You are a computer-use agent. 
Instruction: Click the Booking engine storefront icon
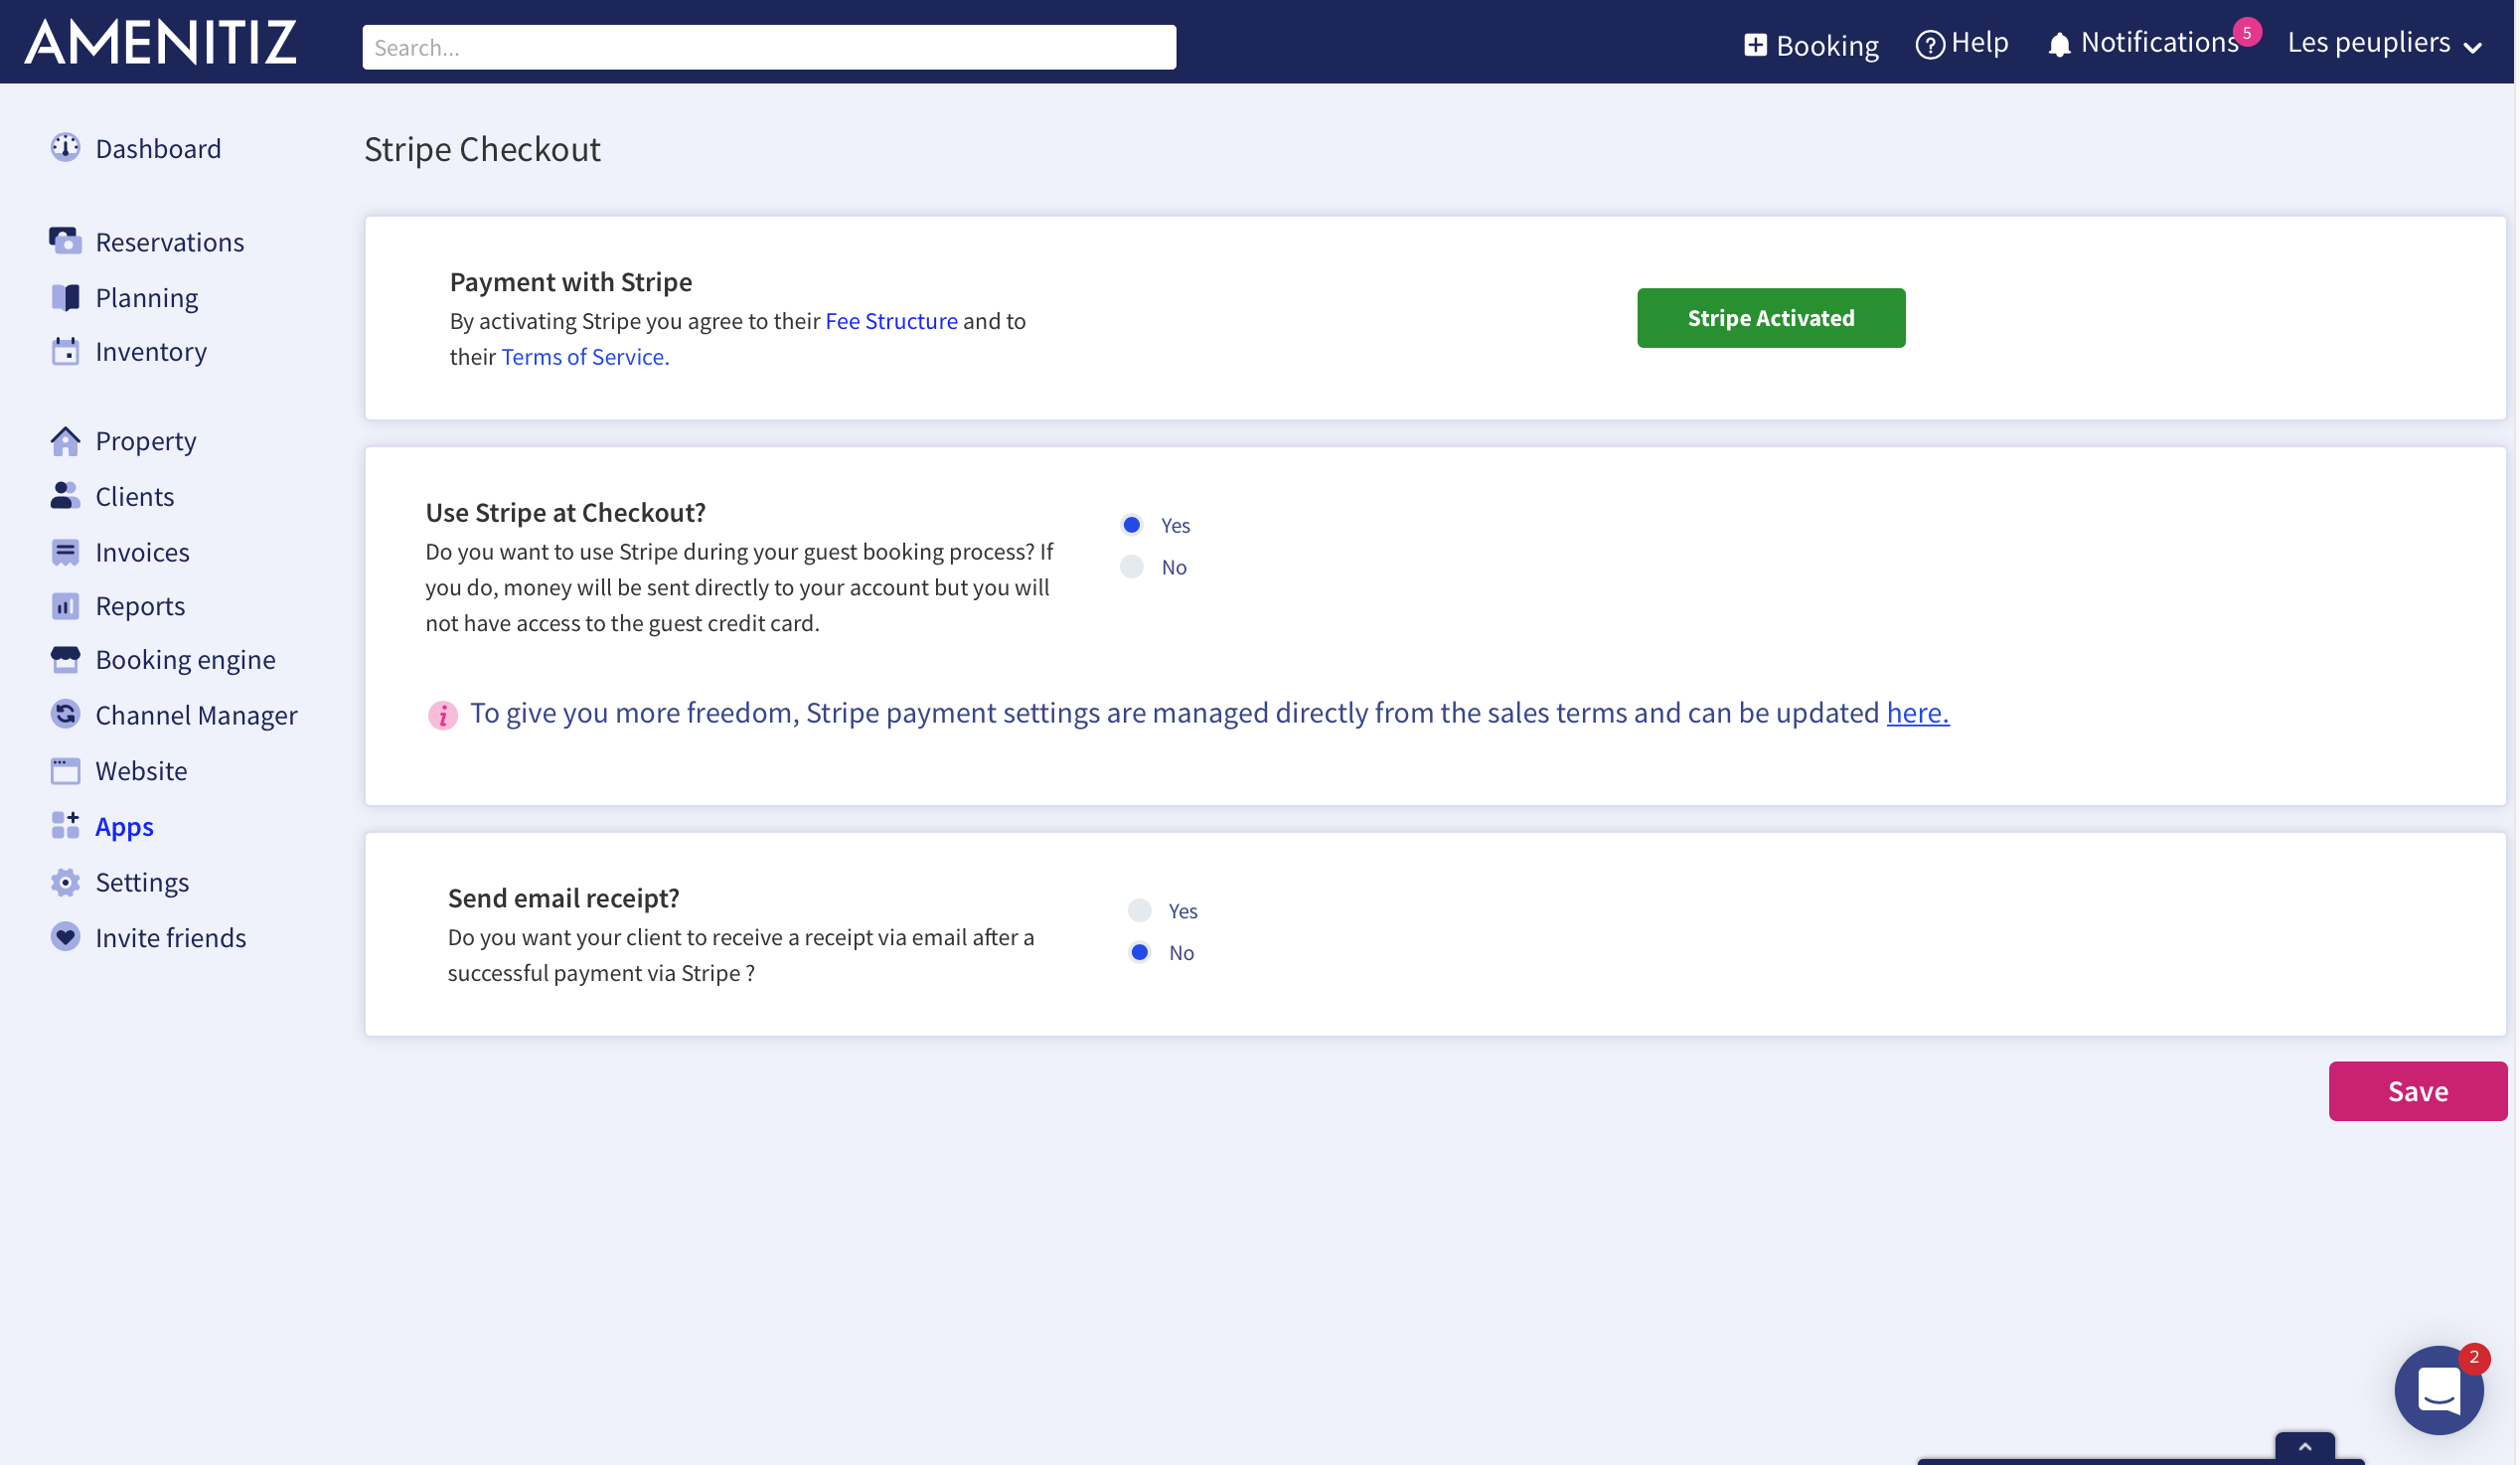[x=65, y=659]
